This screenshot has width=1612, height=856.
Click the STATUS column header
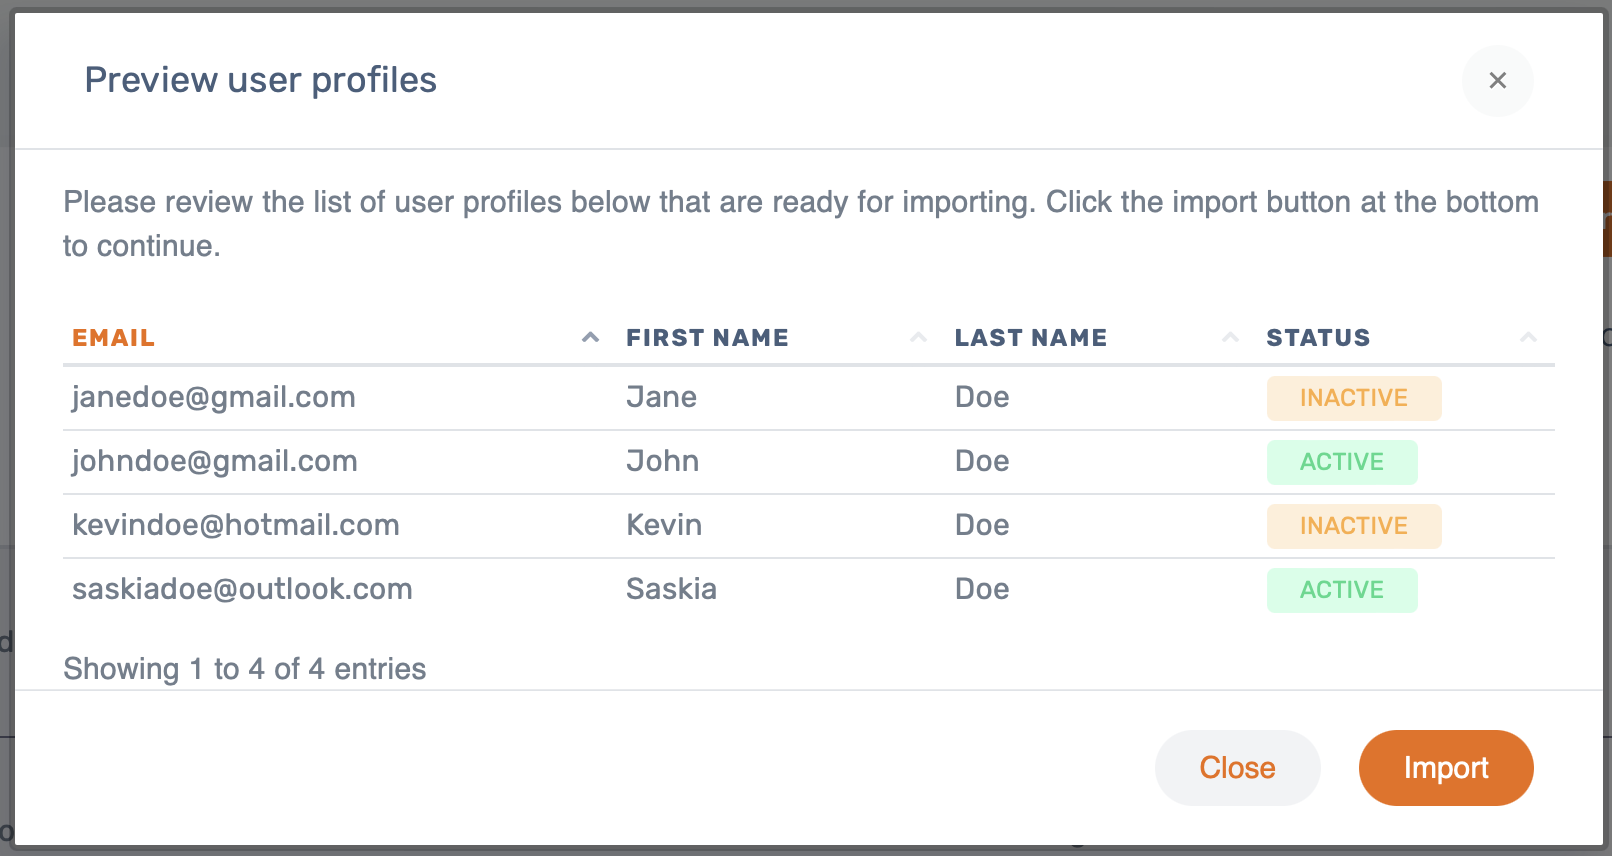(x=1318, y=338)
